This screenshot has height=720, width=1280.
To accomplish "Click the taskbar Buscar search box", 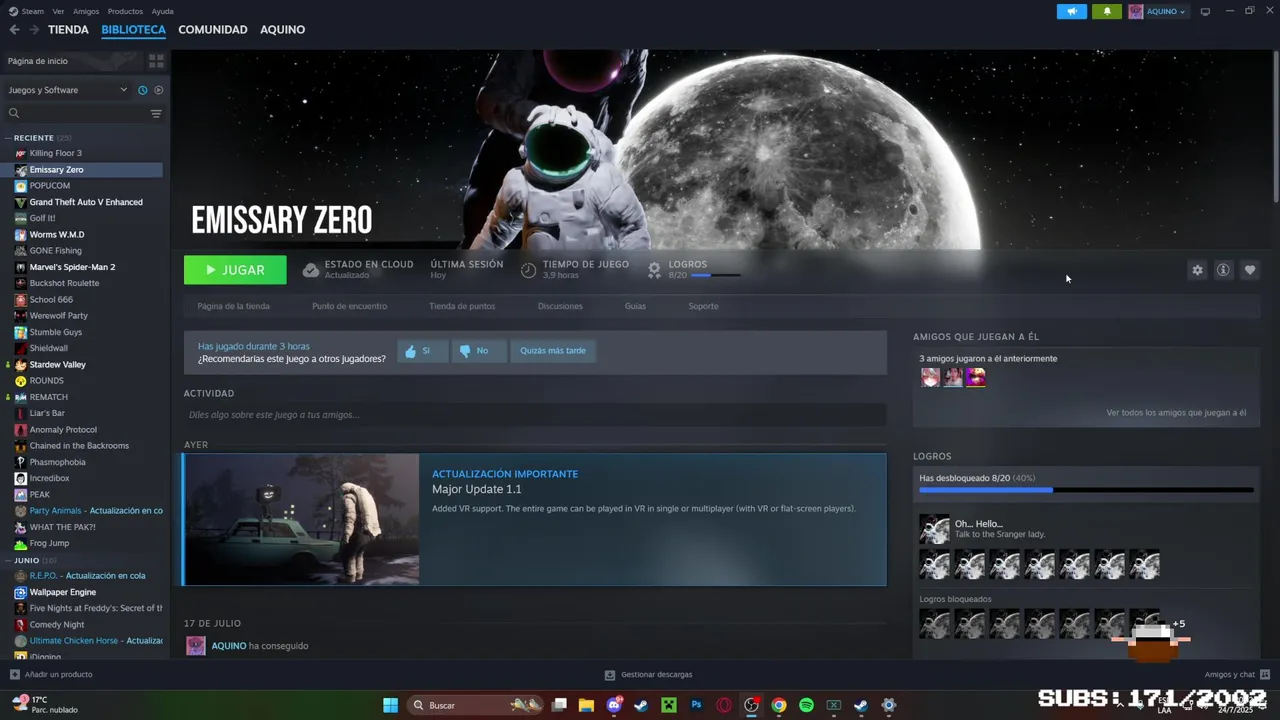I will pos(475,706).
